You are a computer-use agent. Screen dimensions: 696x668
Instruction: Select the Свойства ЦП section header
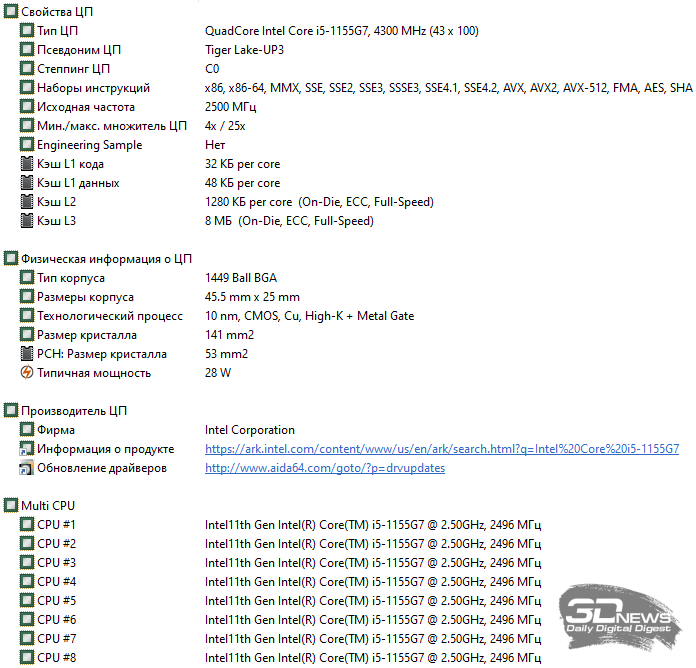(x=57, y=12)
